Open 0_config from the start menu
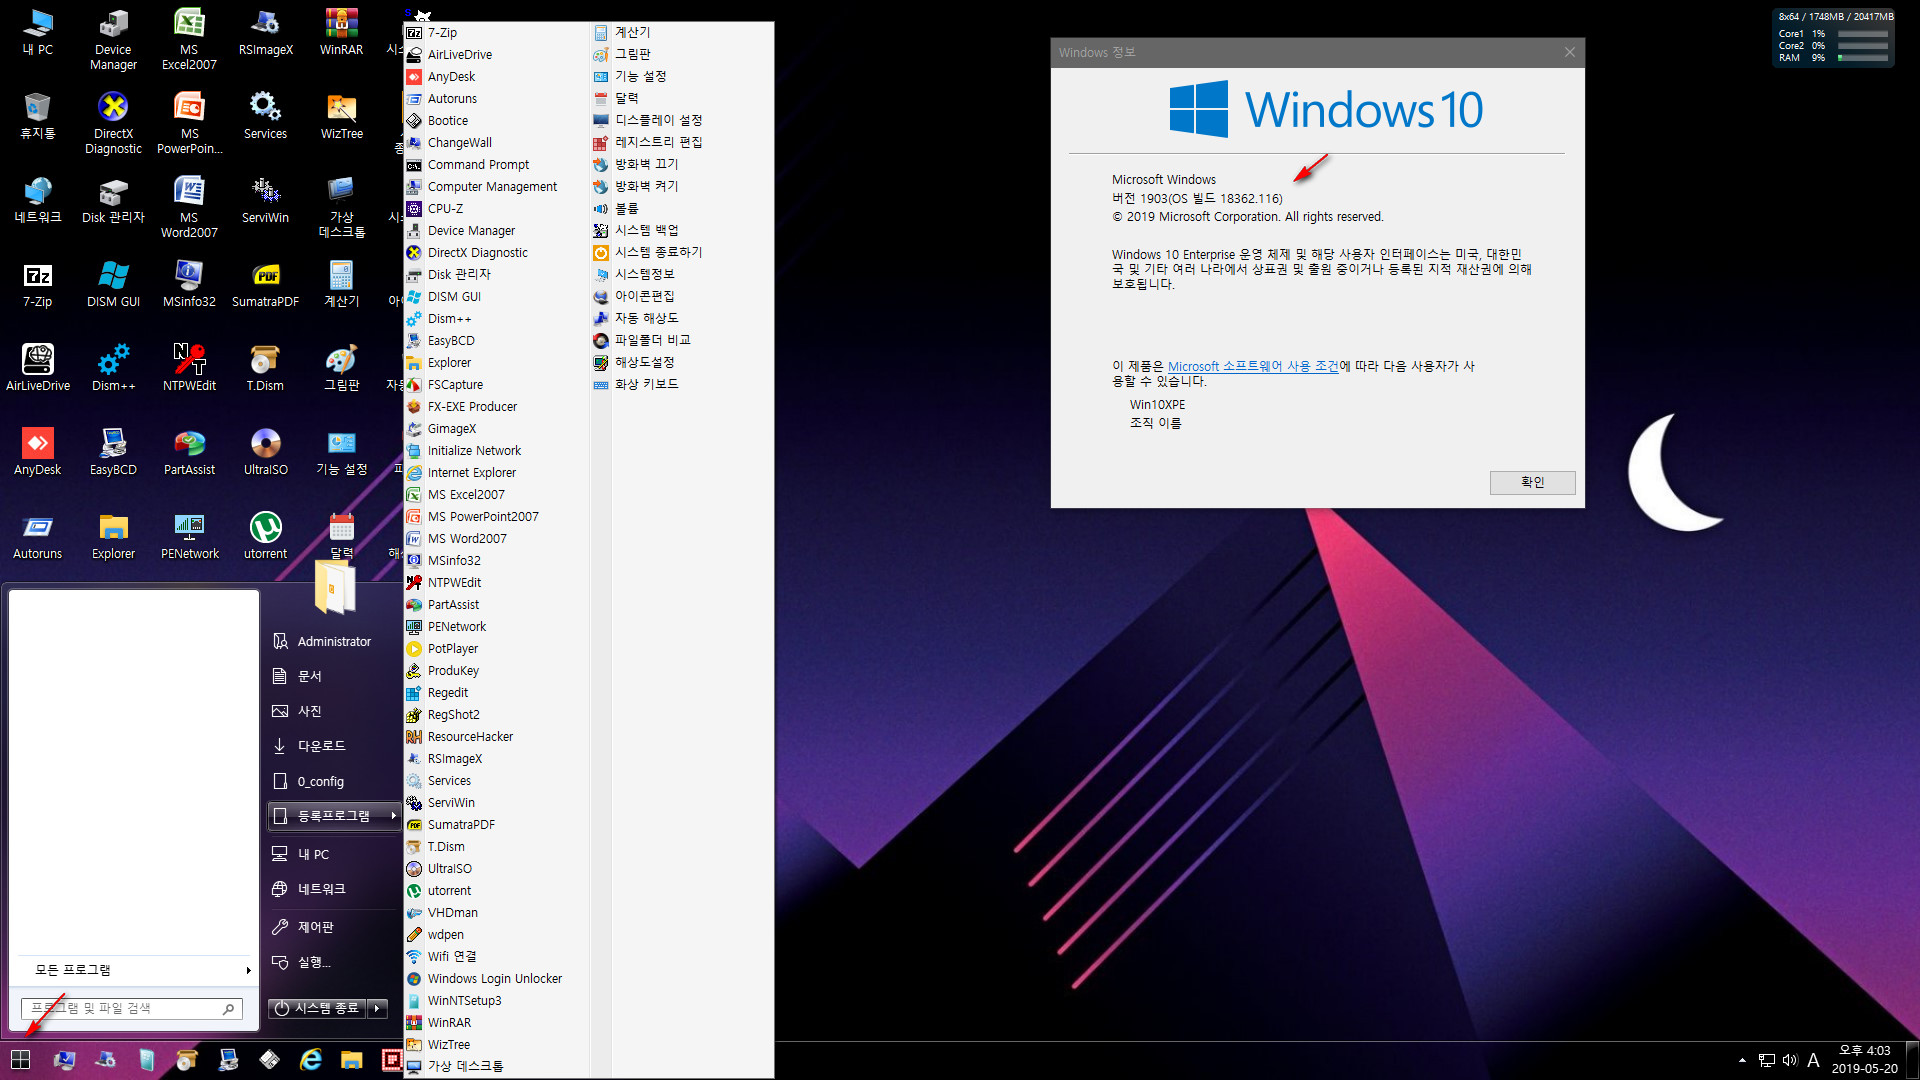1920x1080 pixels. coord(334,782)
